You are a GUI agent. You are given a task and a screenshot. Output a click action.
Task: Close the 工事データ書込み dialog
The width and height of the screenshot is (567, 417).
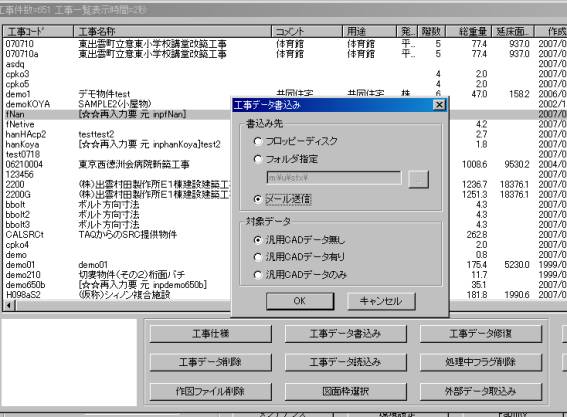[x=439, y=105]
